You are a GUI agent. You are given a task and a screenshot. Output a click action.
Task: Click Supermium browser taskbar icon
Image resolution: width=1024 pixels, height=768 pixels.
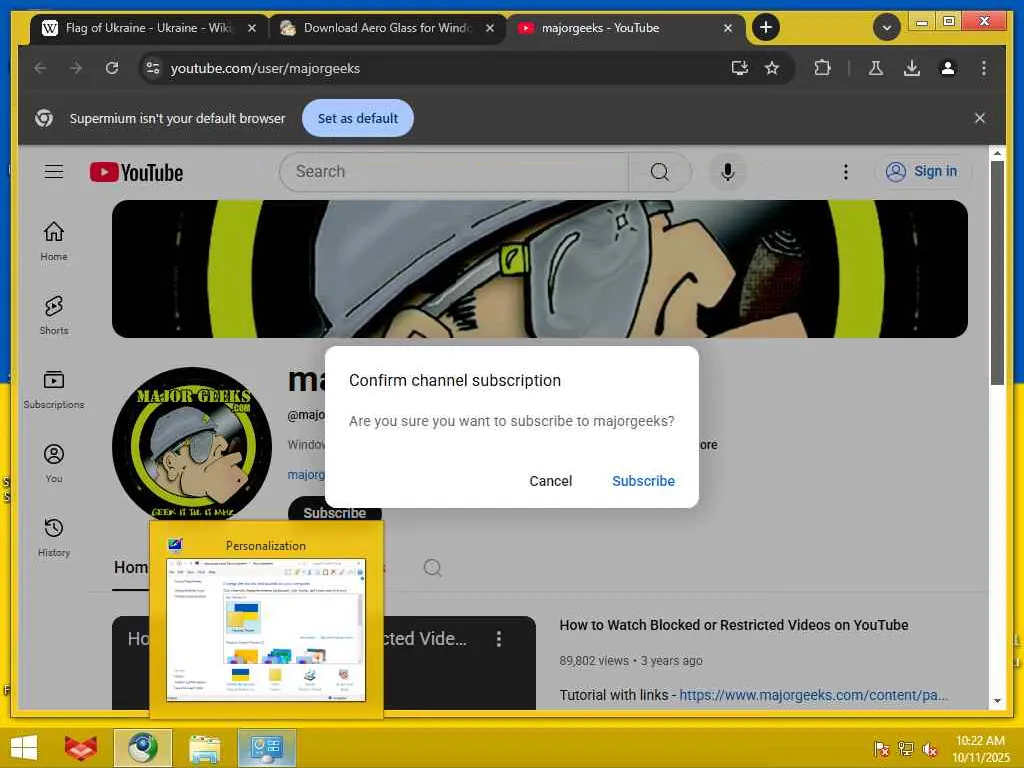coord(142,748)
